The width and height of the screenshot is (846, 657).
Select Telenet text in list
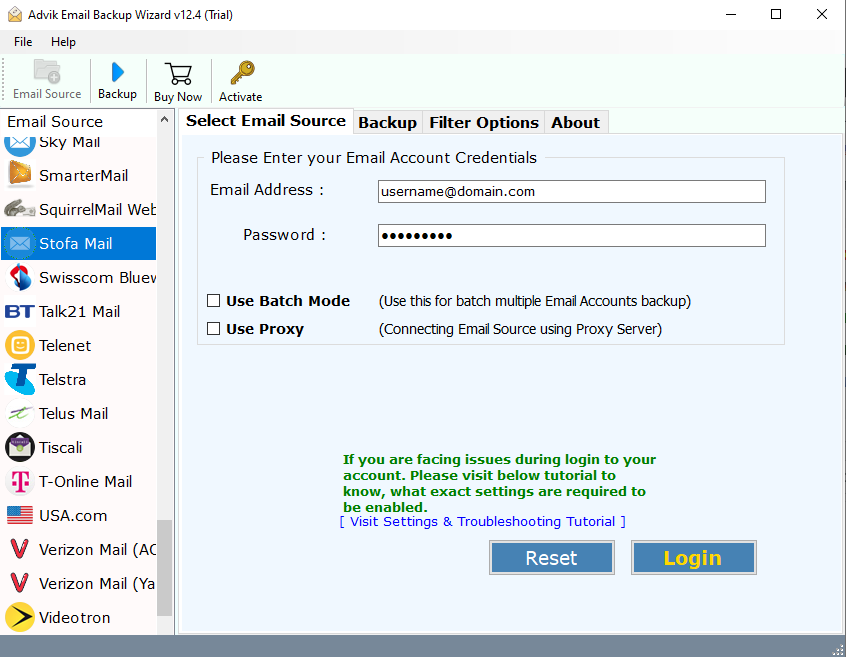pos(65,345)
